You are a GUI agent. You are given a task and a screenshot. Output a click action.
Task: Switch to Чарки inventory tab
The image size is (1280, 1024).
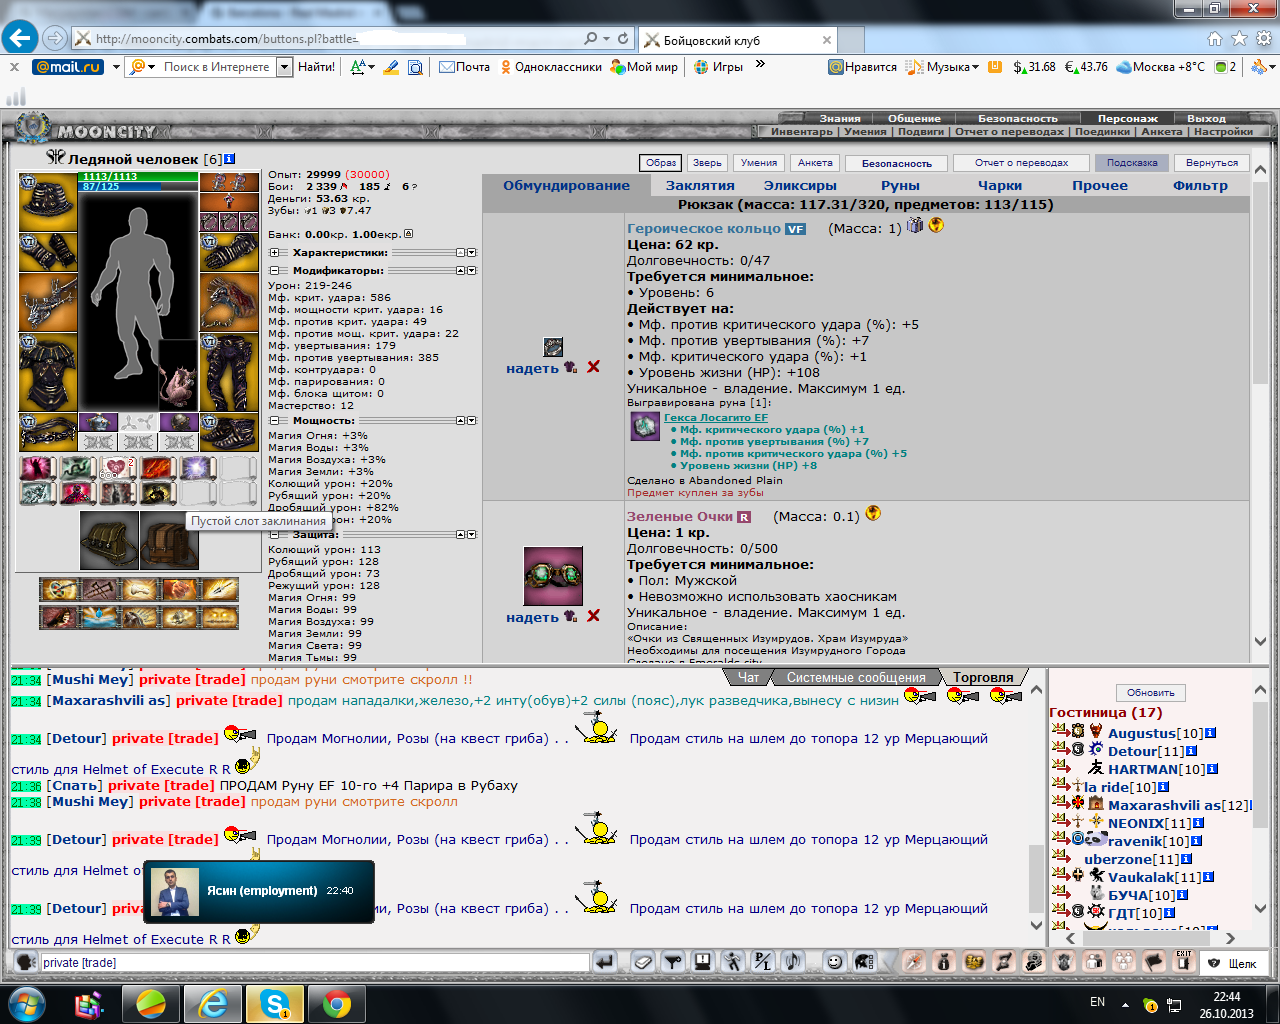click(1000, 186)
